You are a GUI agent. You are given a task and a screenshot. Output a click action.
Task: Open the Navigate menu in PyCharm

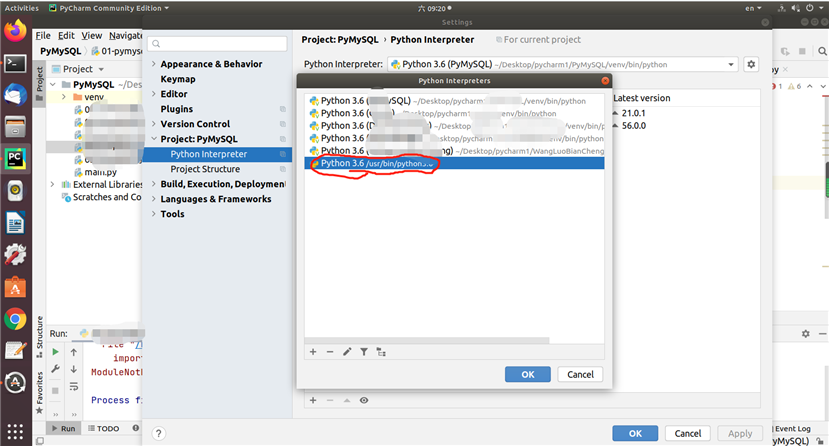126,35
